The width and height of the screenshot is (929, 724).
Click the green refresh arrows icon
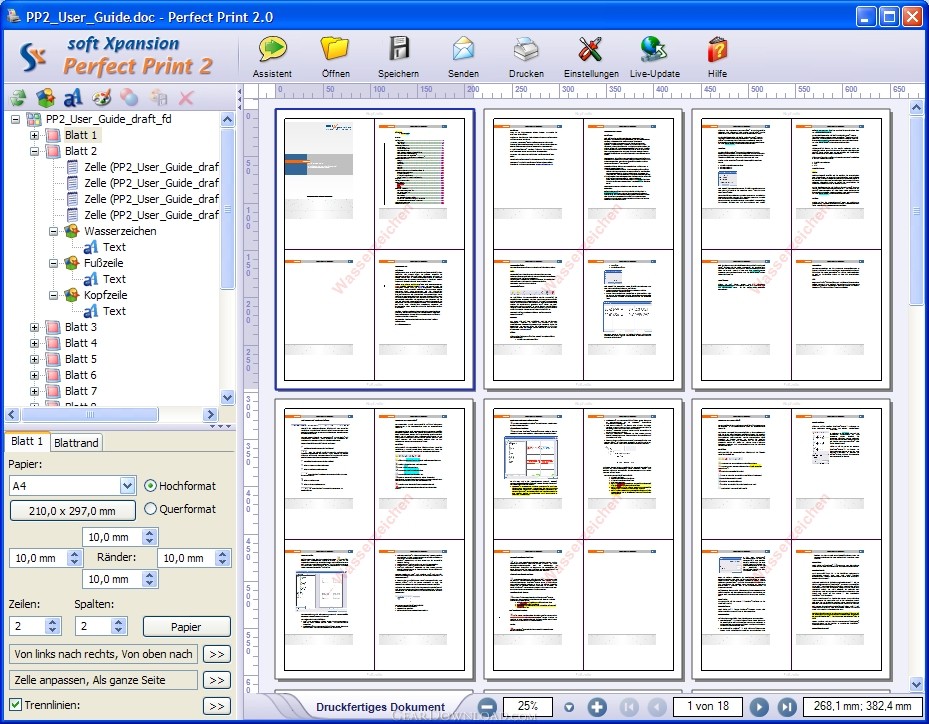point(18,98)
